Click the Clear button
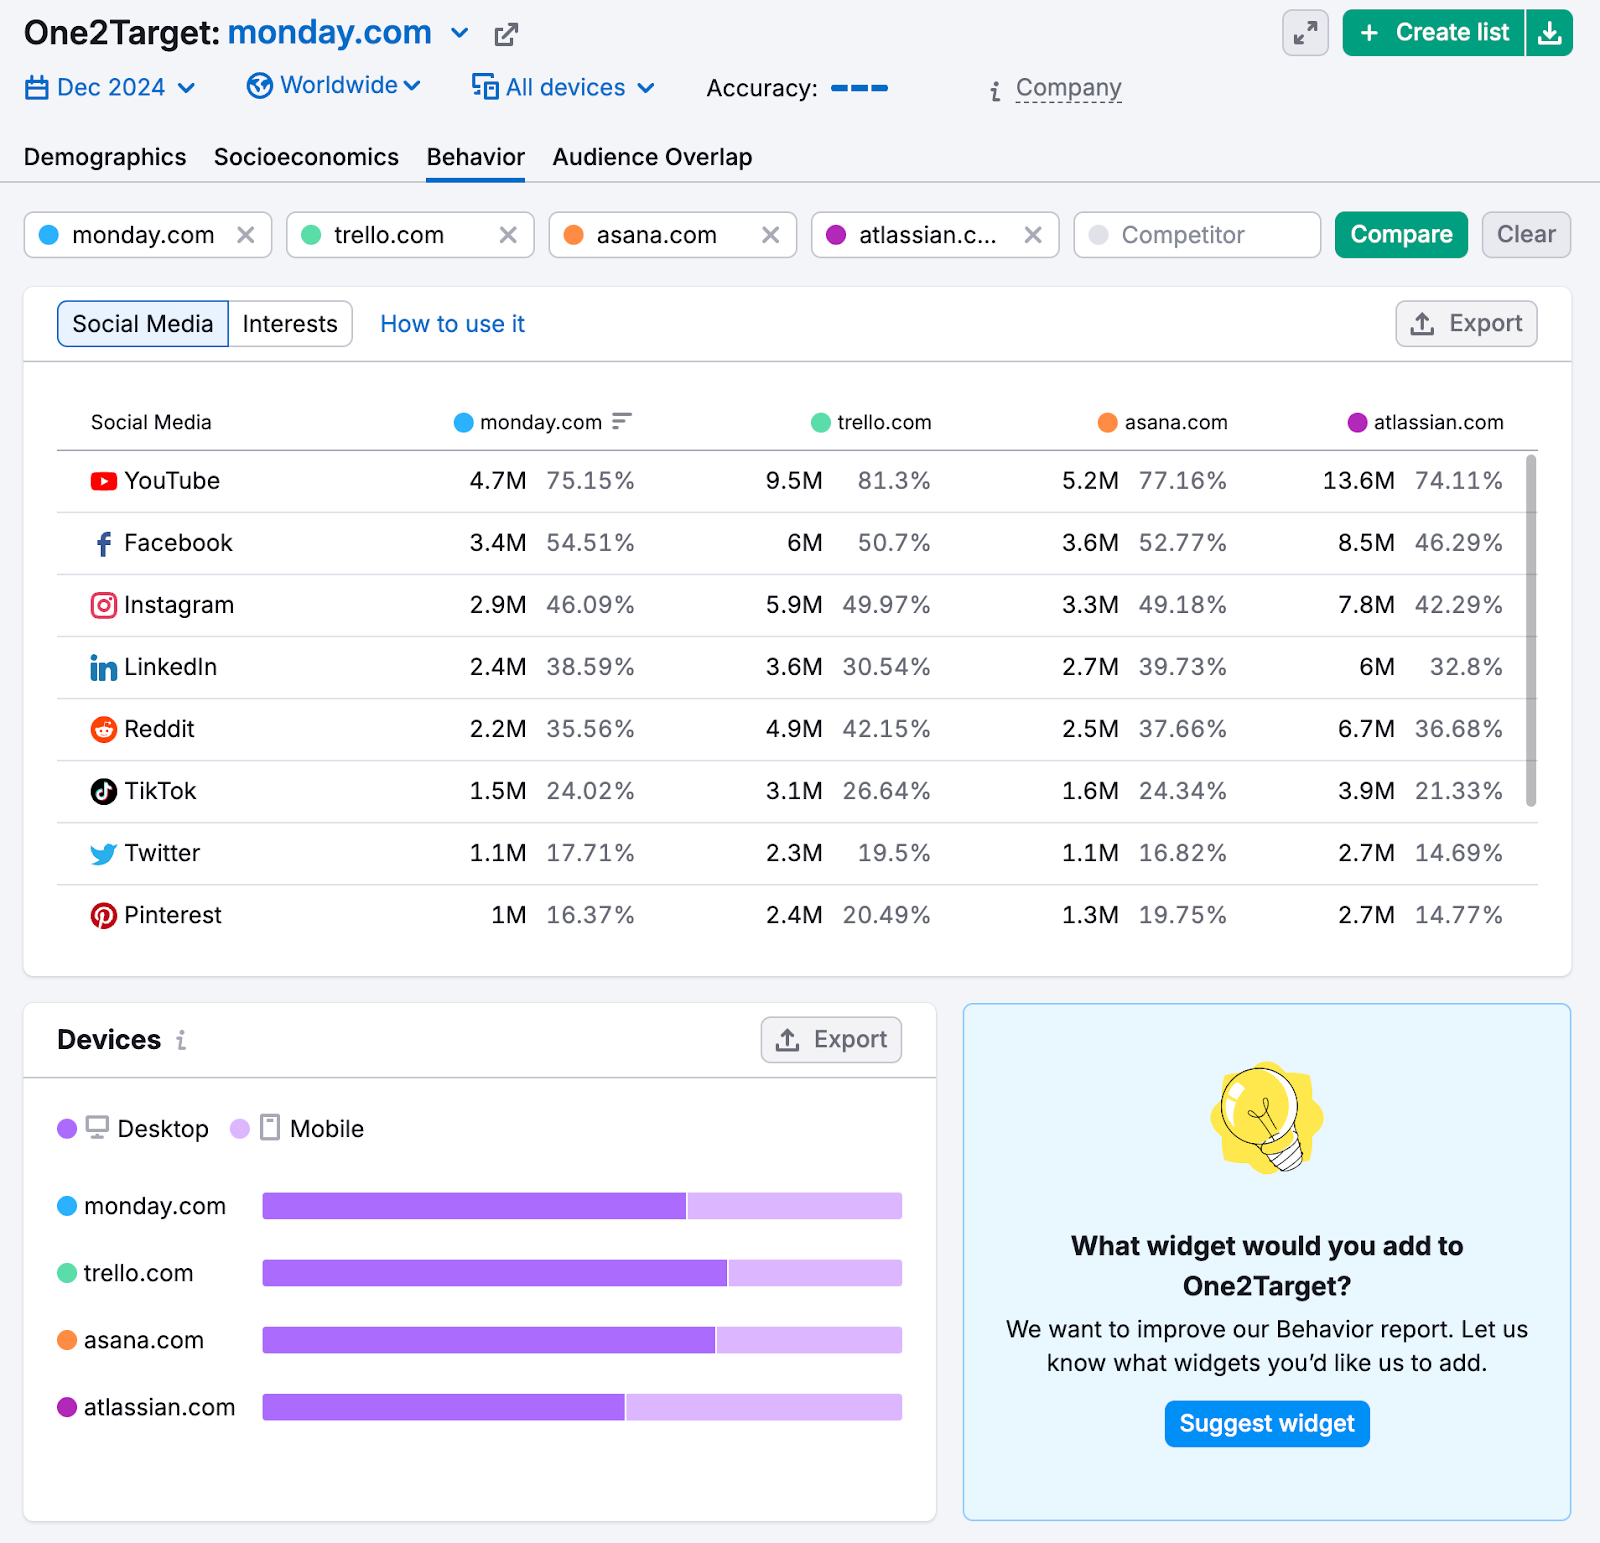 tap(1526, 235)
